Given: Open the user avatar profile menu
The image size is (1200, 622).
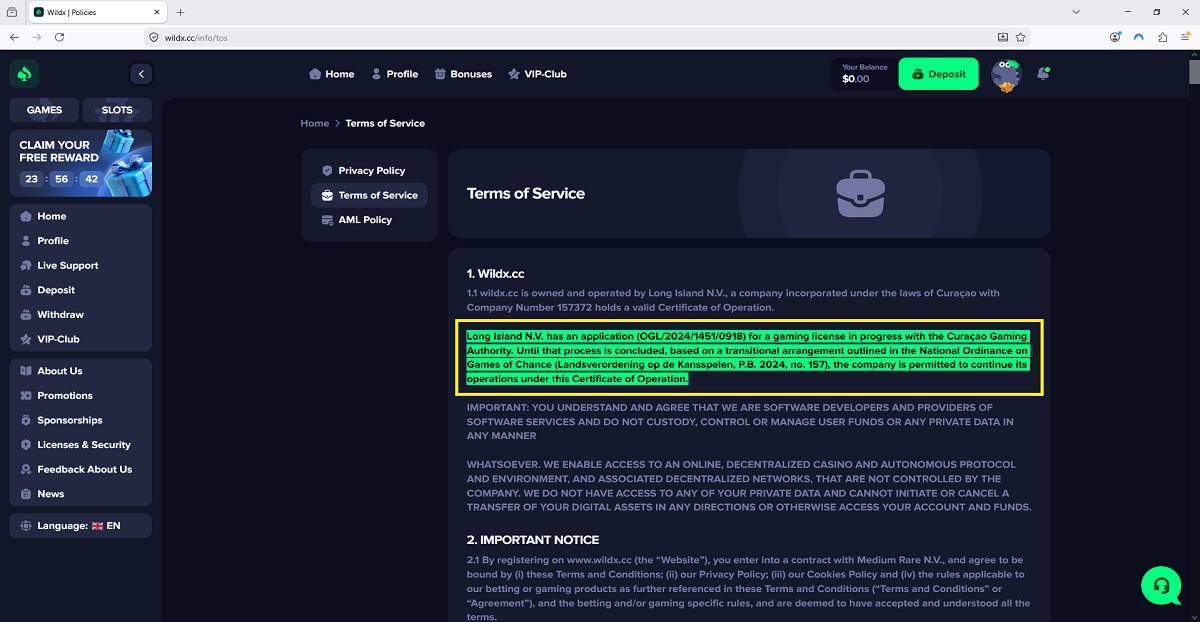Looking at the screenshot, I should [x=1006, y=75].
